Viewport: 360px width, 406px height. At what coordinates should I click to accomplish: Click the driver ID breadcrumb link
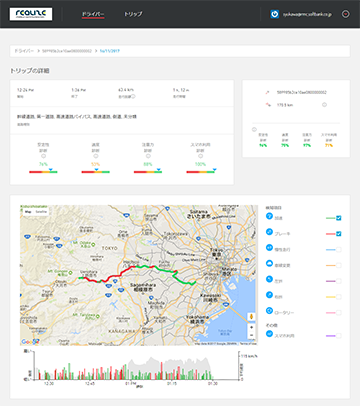tap(67, 51)
